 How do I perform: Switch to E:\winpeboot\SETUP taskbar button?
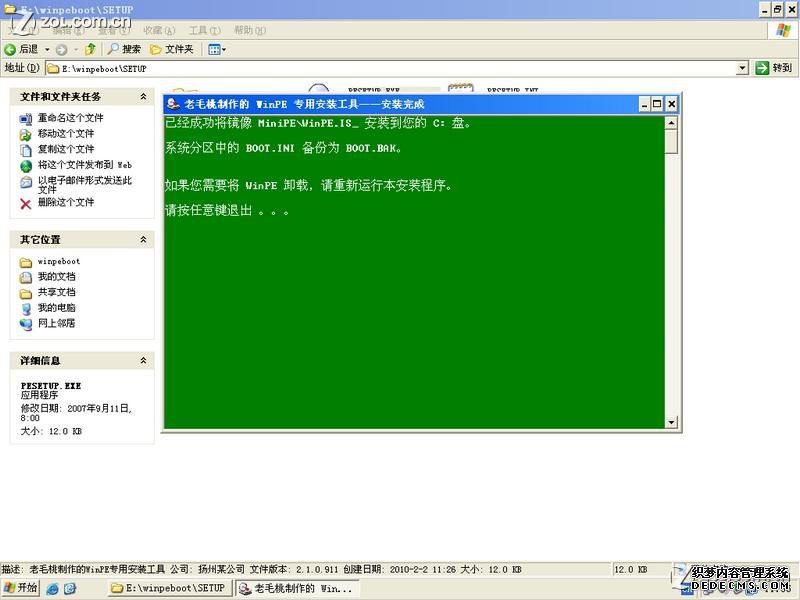[x=170, y=588]
